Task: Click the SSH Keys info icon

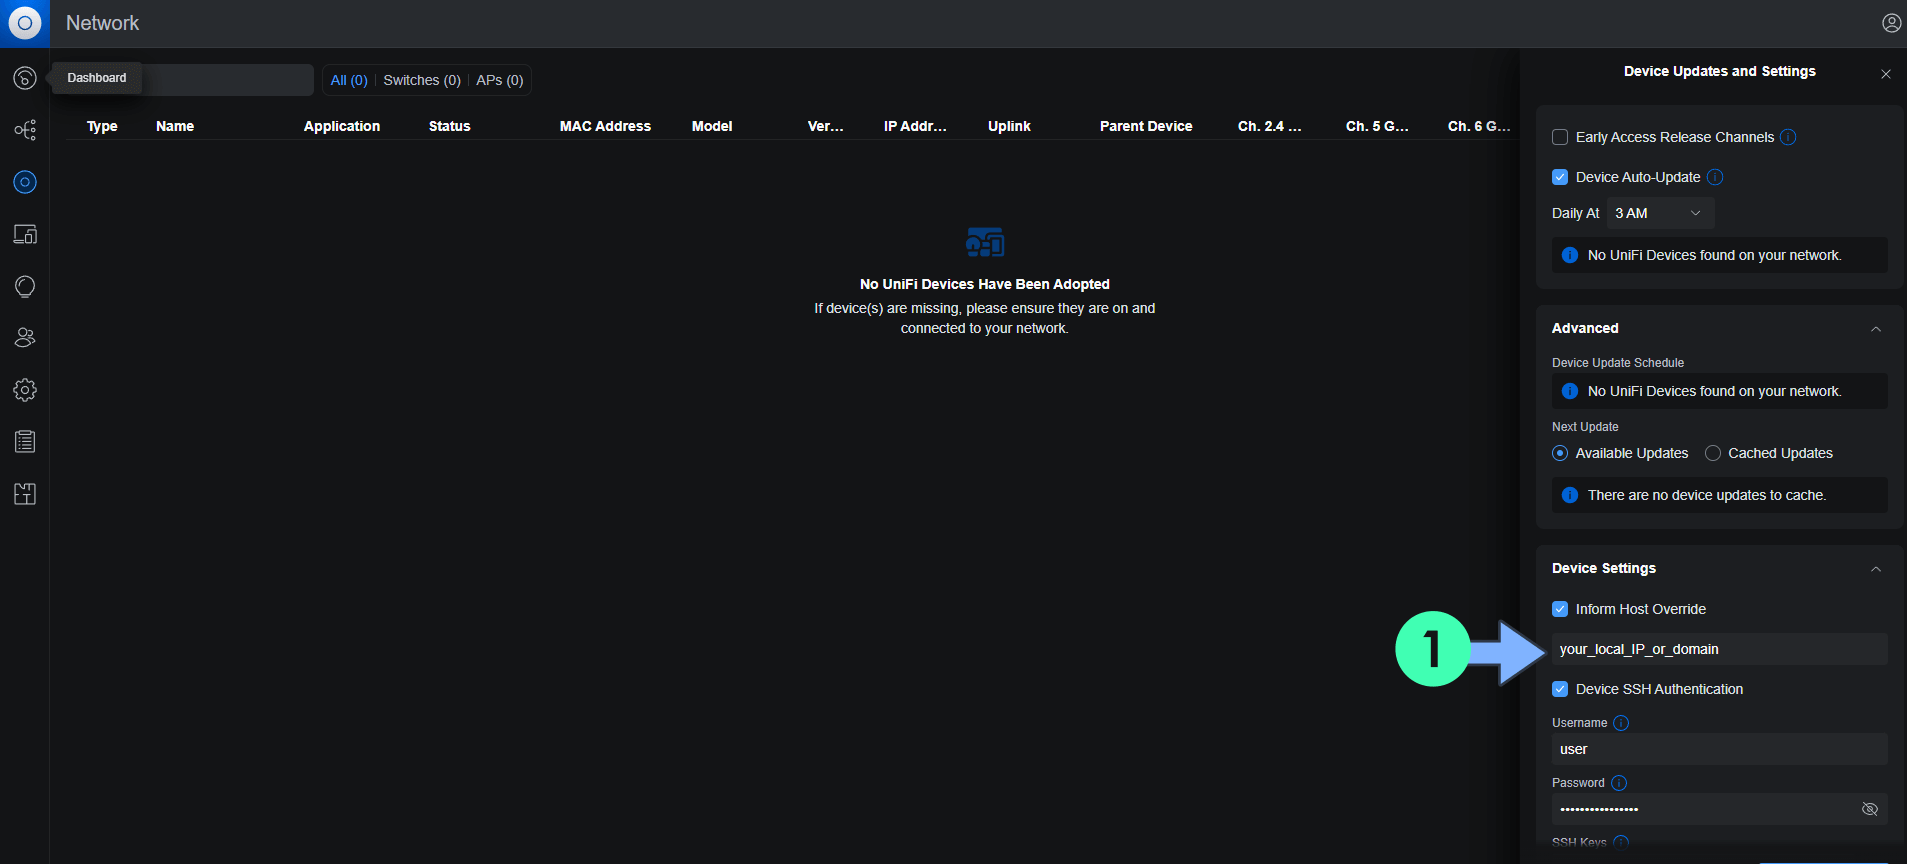Action: [1621, 843]
